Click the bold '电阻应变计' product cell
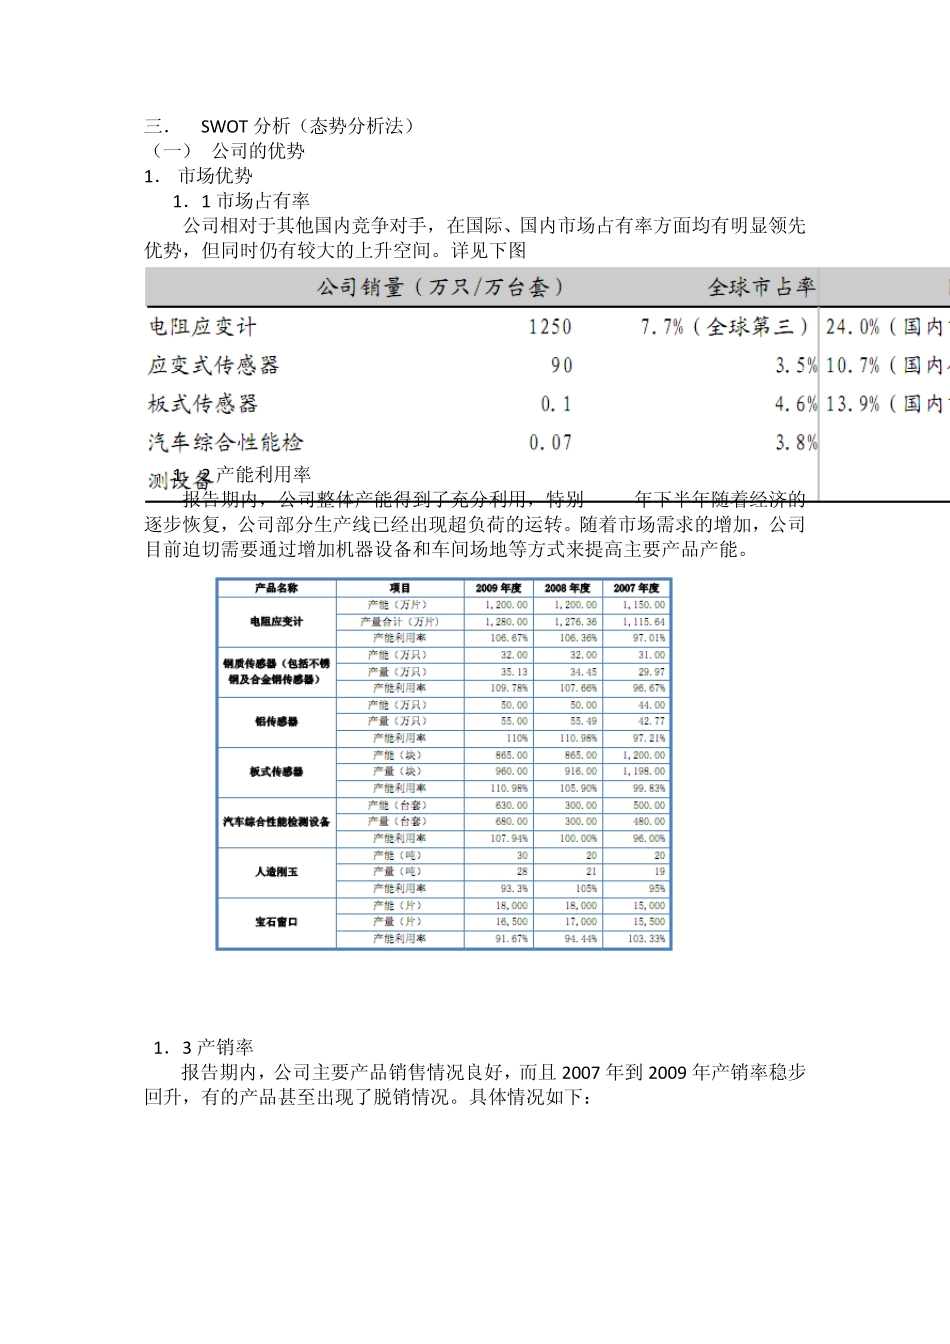The image size is (950, 1344). 276,622
